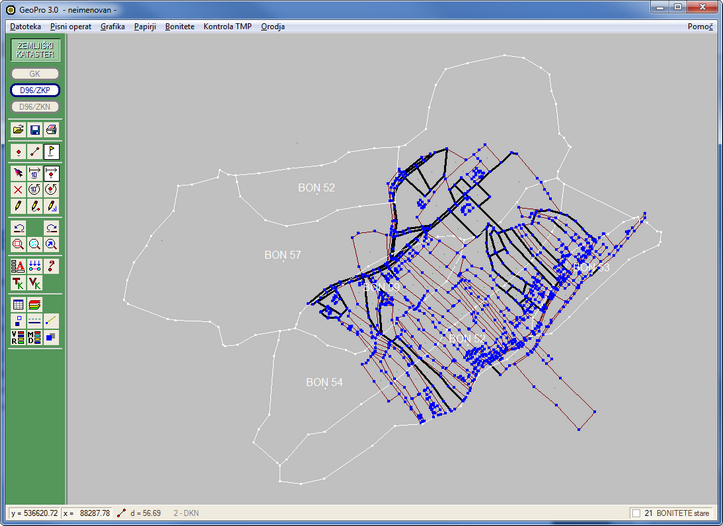The width and height of the screenshot is (723, 526).
Task: Click the BON 52 label on map
Action: pos(316,187)
